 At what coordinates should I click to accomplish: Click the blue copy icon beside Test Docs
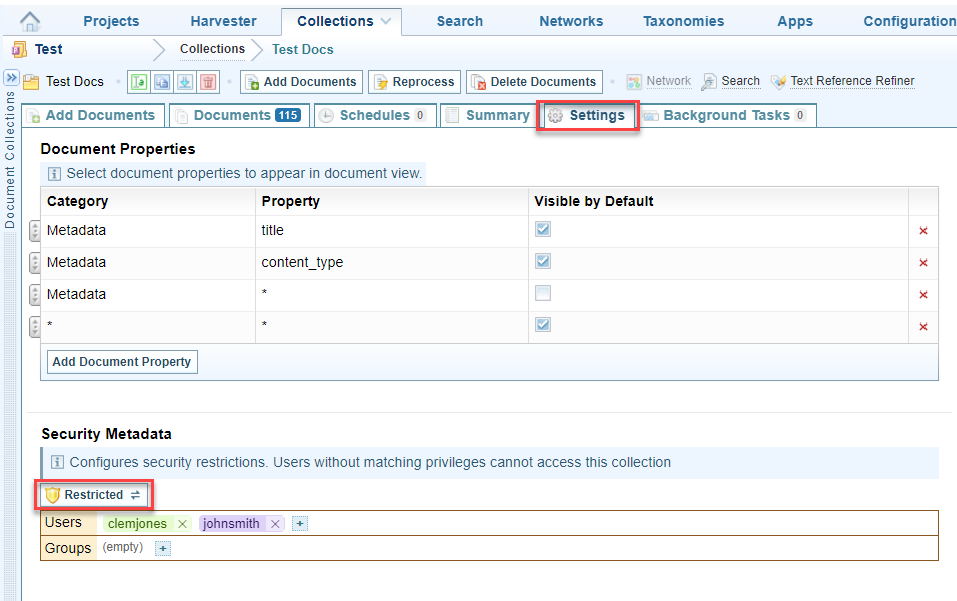pos(162,82)
